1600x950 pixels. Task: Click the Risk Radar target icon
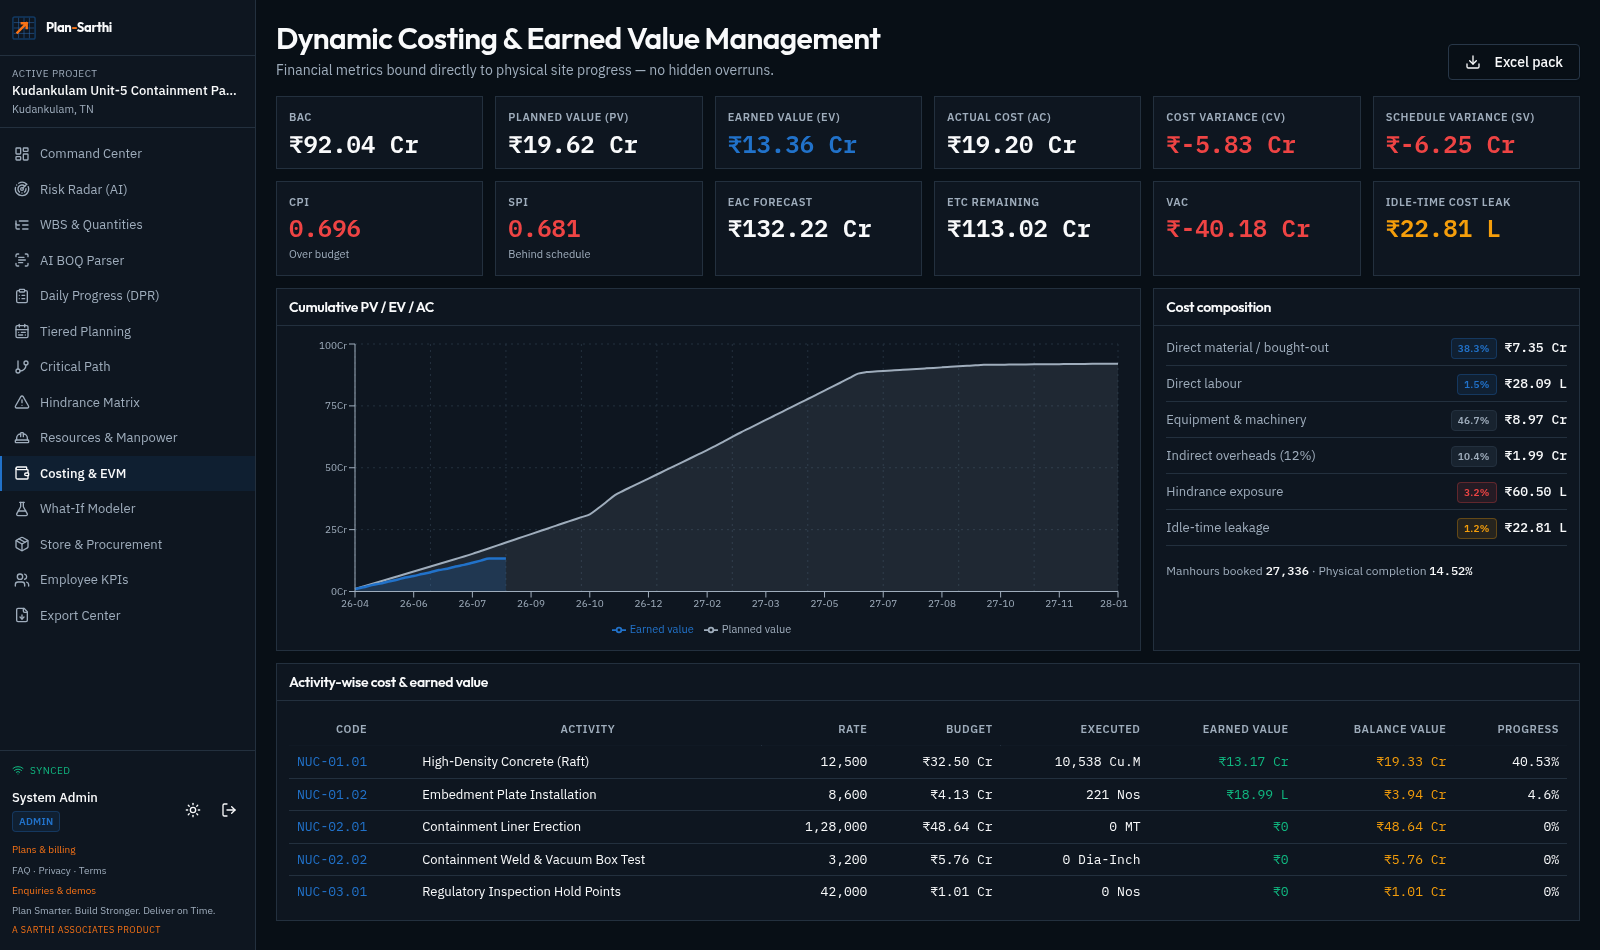22,189
